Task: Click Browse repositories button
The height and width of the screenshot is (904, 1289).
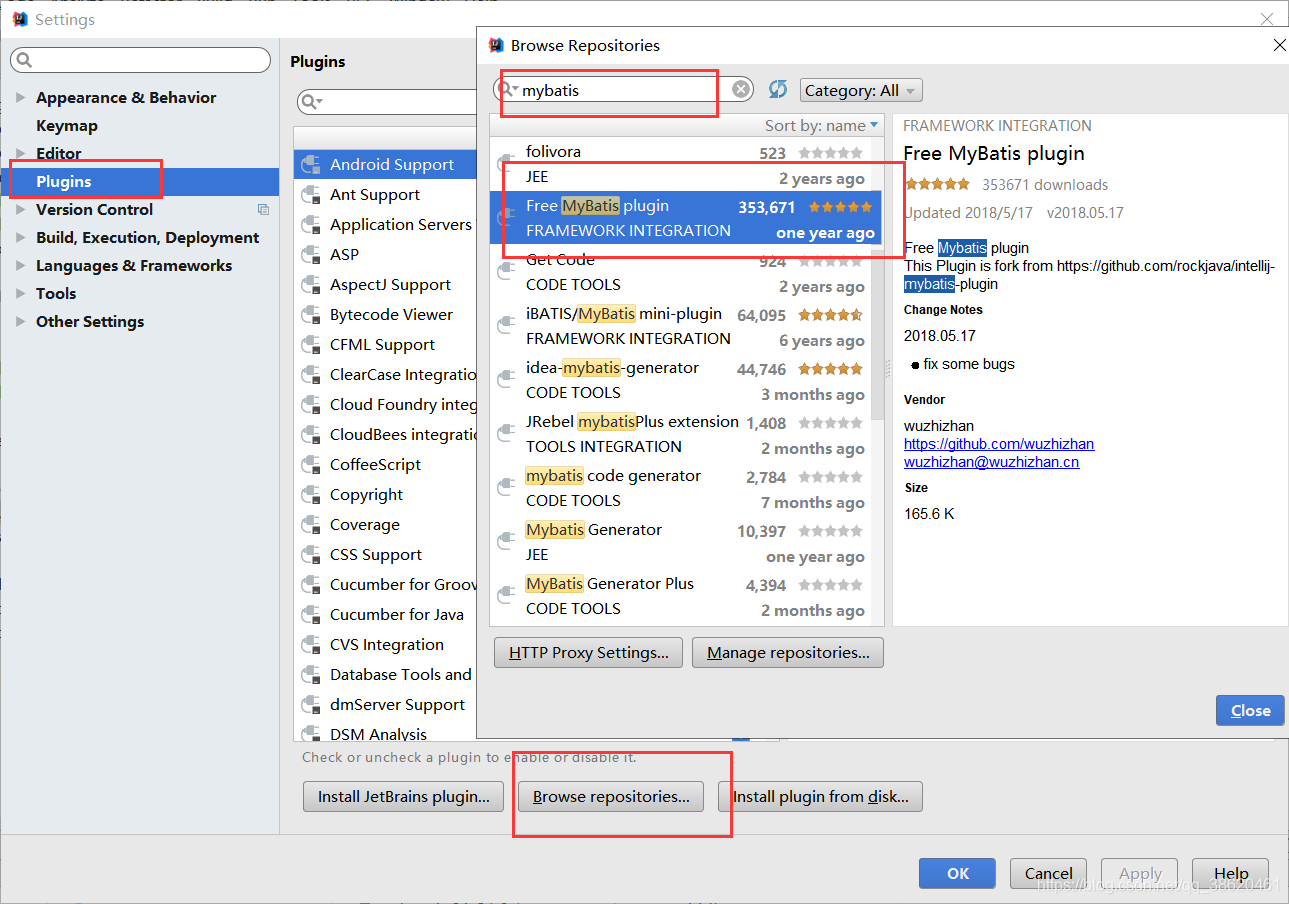Action: click(x=611, y=797)
